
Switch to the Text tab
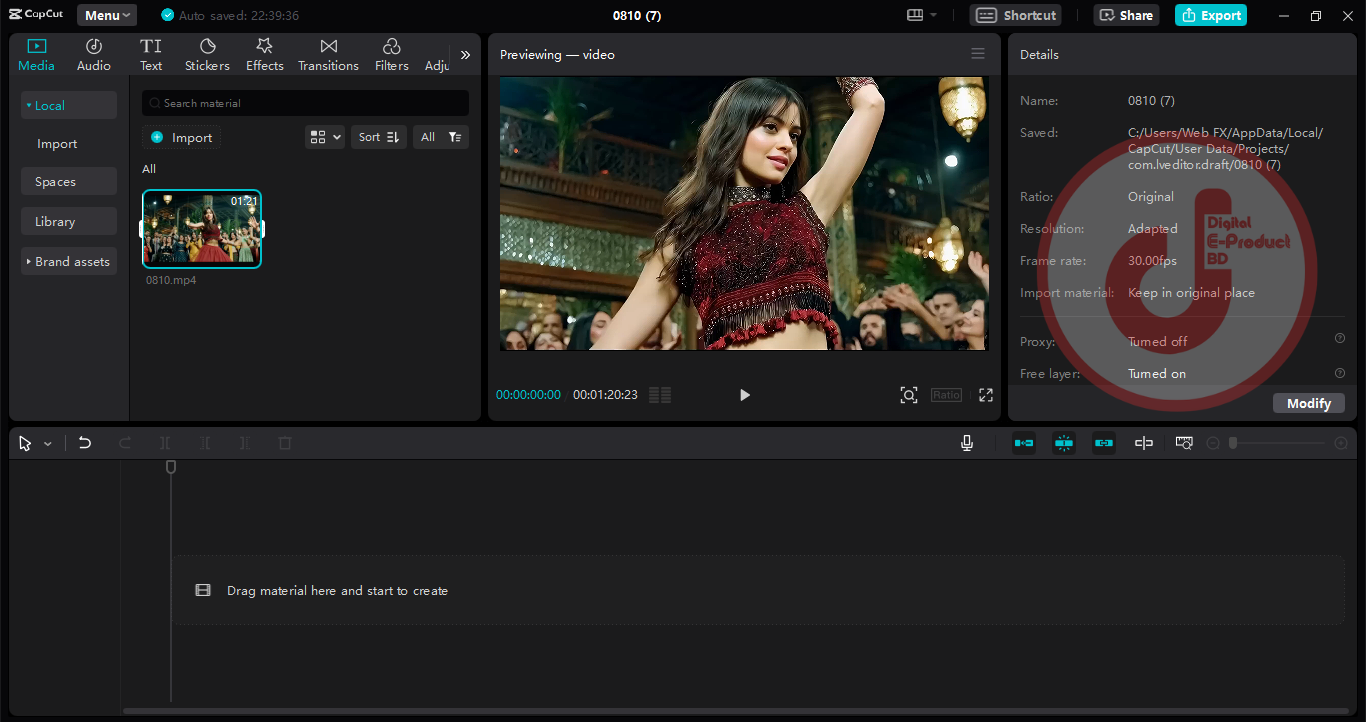(x=151, y=55)
